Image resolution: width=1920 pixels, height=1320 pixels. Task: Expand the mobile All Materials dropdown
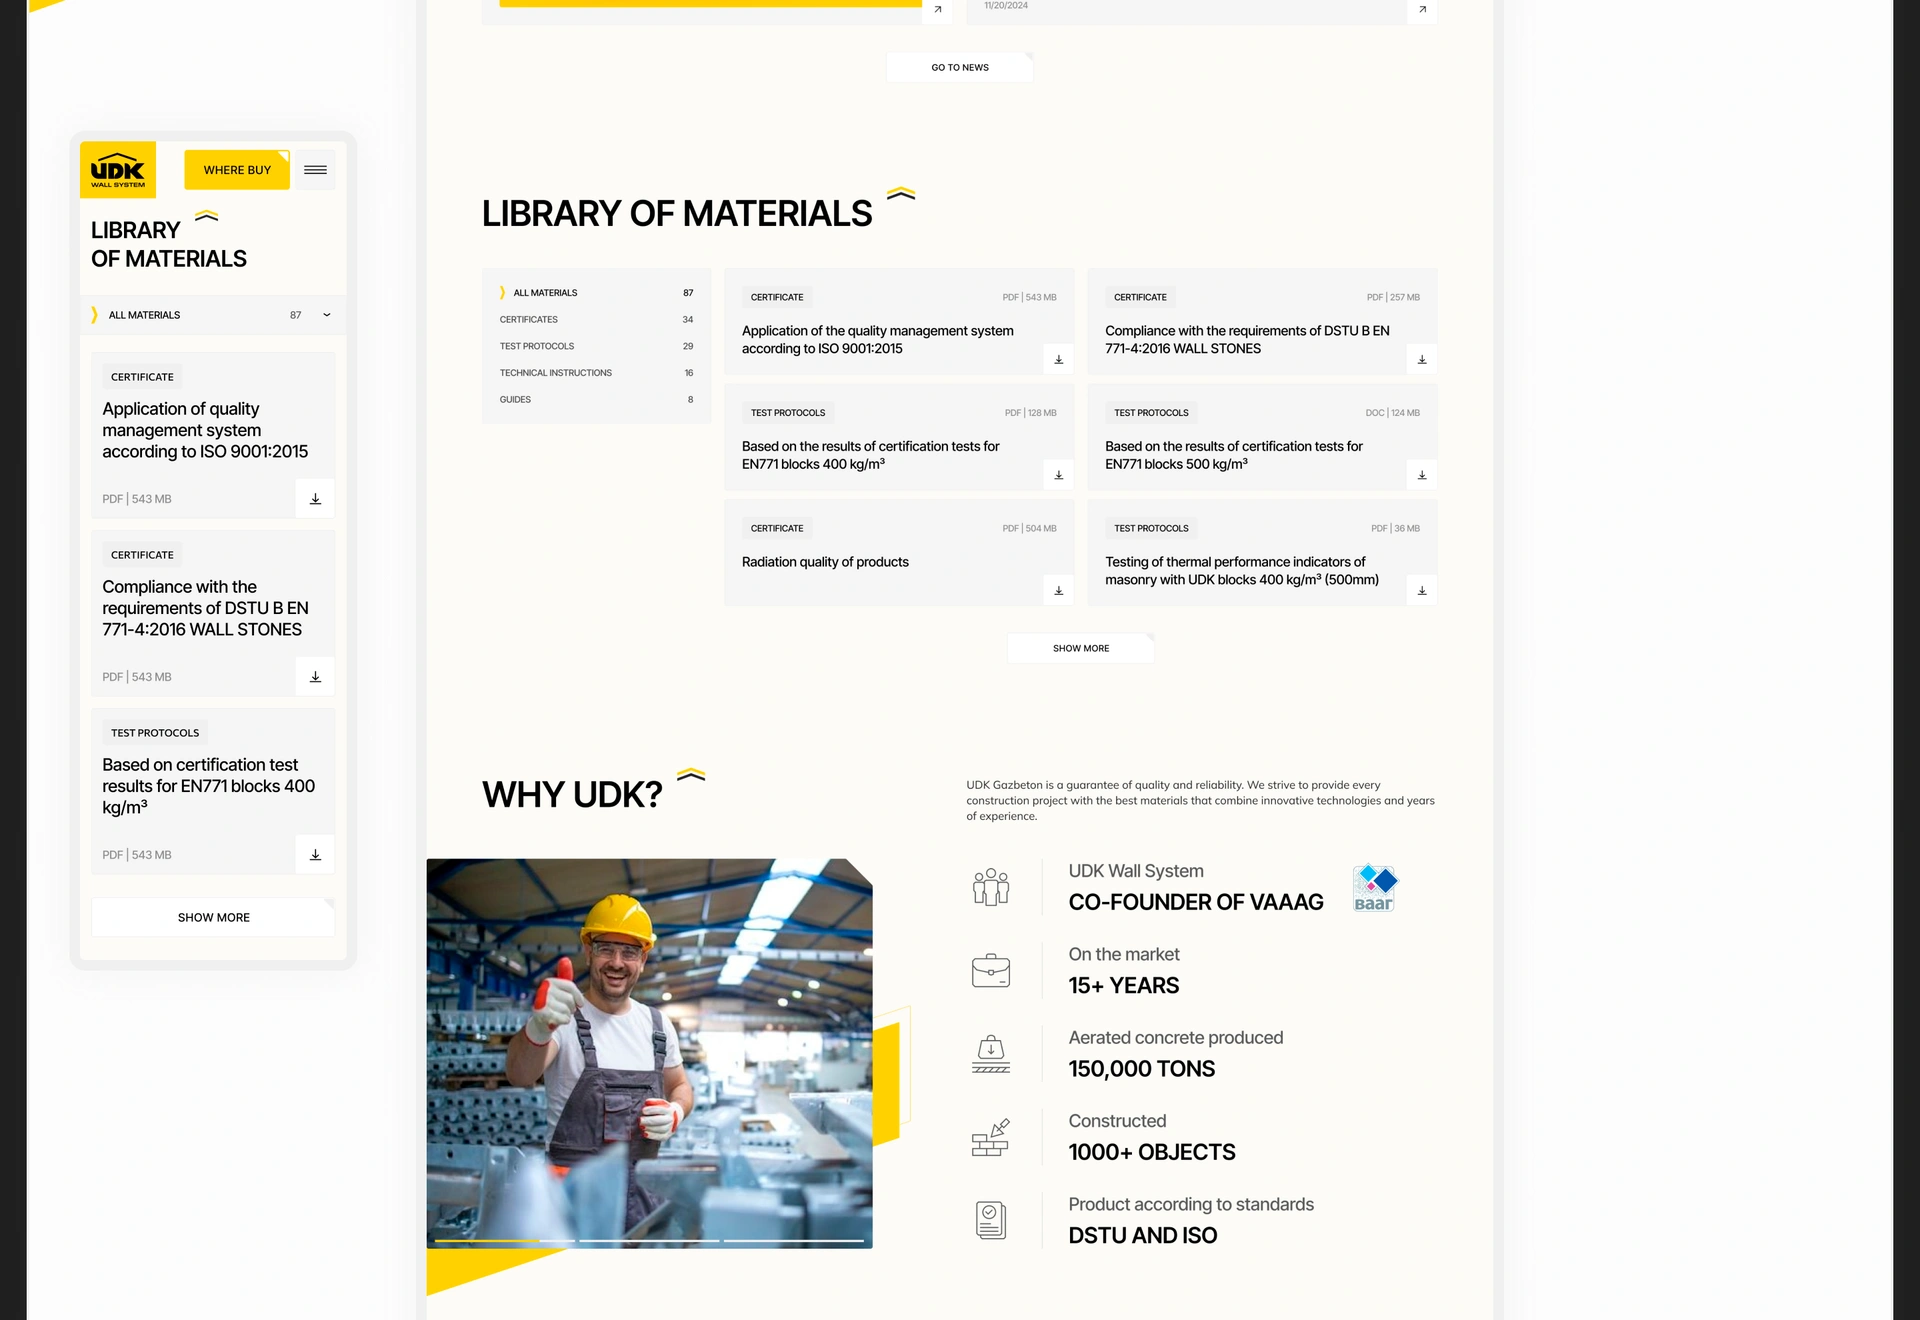click(x=326, y=315)
